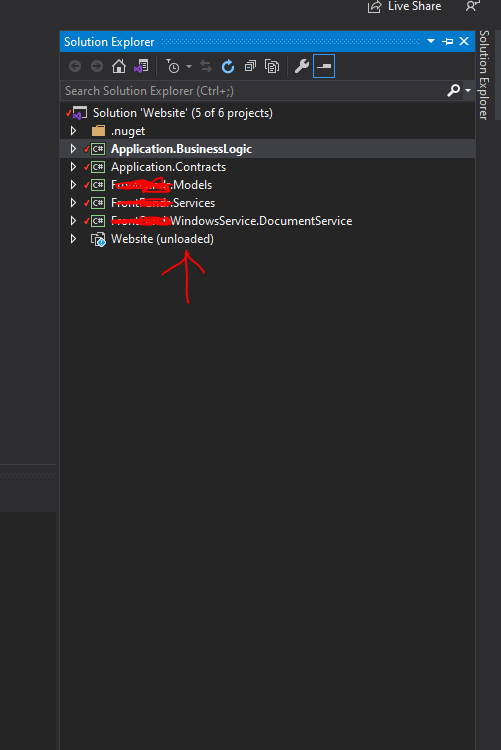Select the Application.Contracts project
The image size is (501, 750).
point(168,167)
